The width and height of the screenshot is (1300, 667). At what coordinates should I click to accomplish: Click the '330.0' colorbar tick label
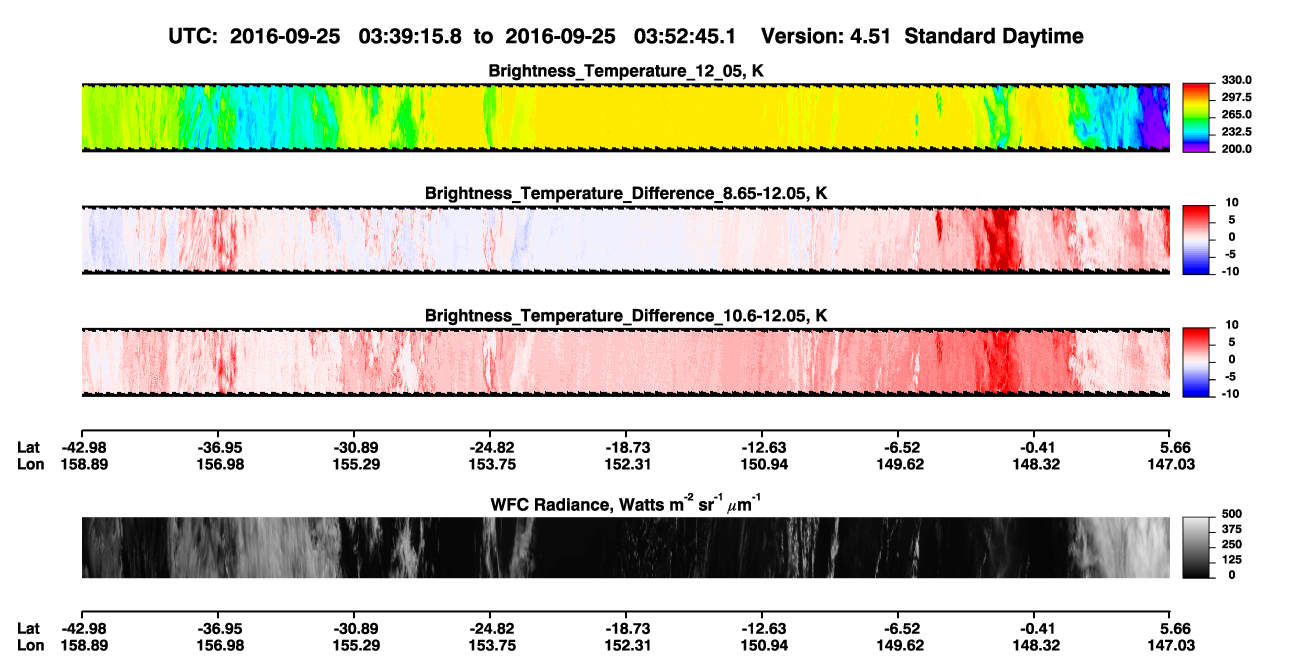pos(1237,80)
